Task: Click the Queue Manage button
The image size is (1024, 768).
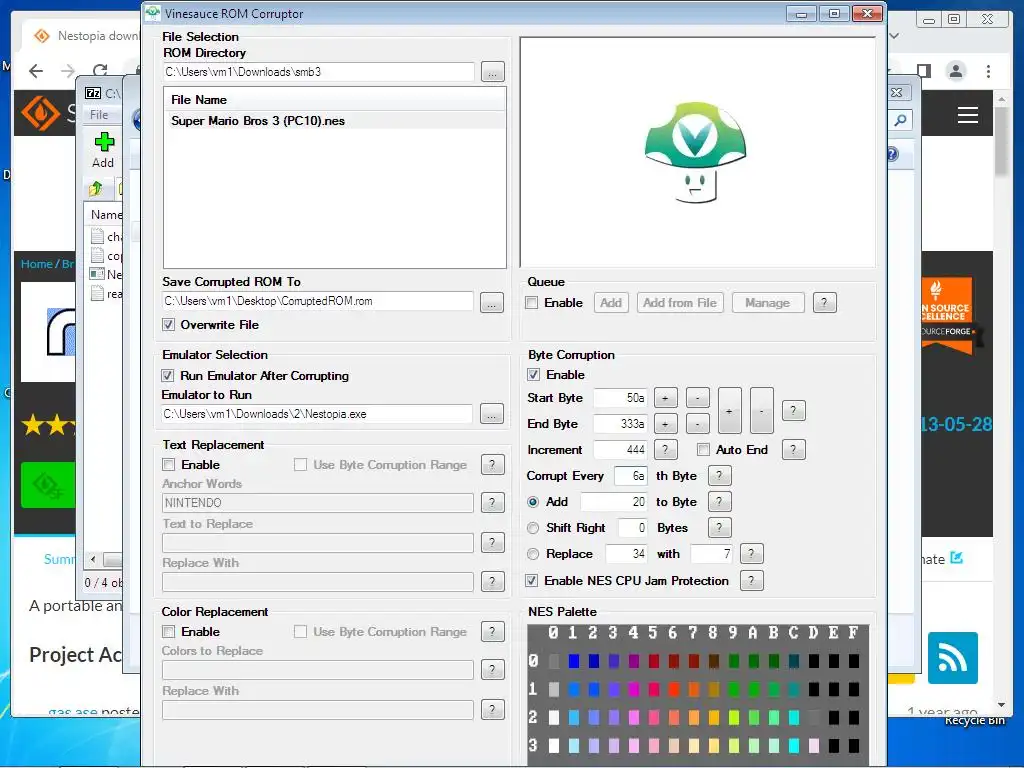Action: (x=767, y=302)
